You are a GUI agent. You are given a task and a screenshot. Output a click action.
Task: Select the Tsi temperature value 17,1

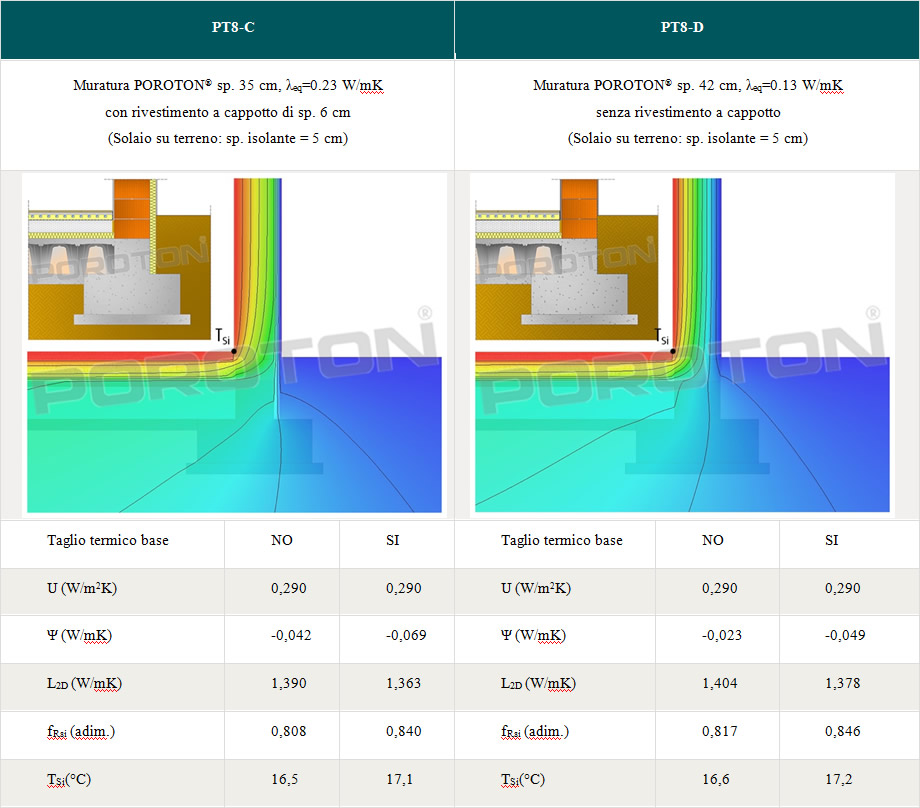click(x=400, y=780)
